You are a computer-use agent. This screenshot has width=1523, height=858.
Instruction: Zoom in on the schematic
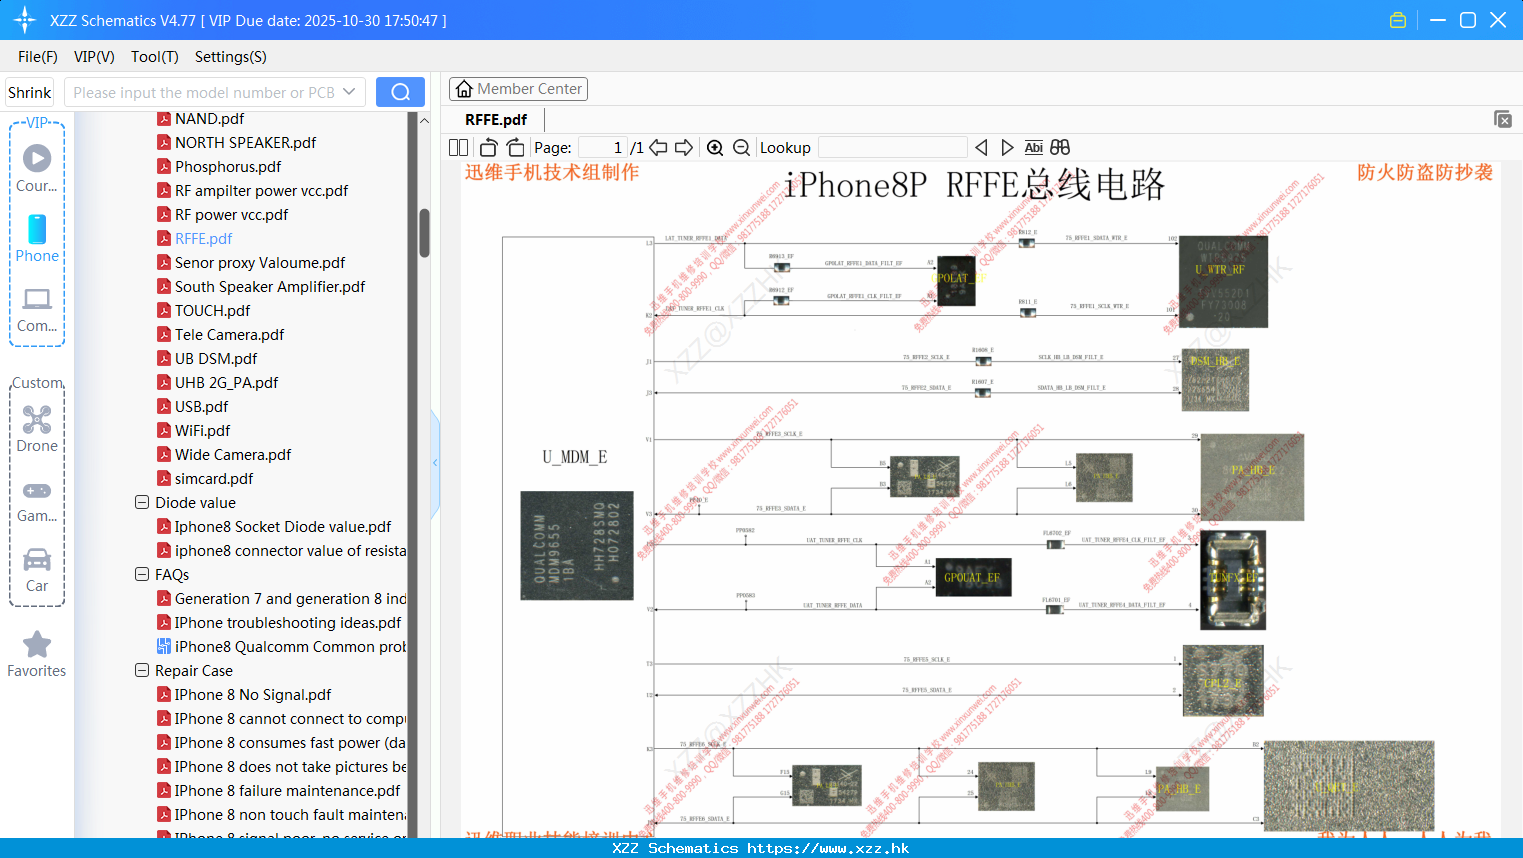tap(715, 148)
